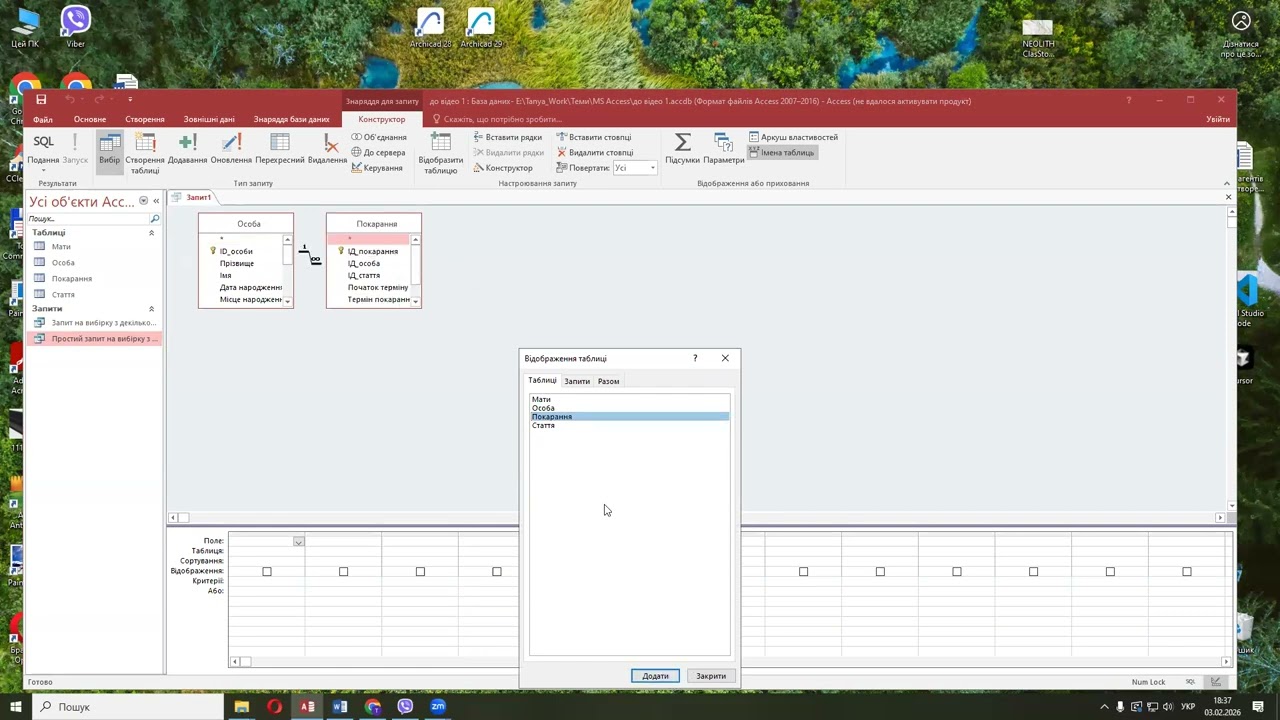Tick the third Відображення checkbox
This screenshot has height=720, width=1280.
[x=420, y=571]
